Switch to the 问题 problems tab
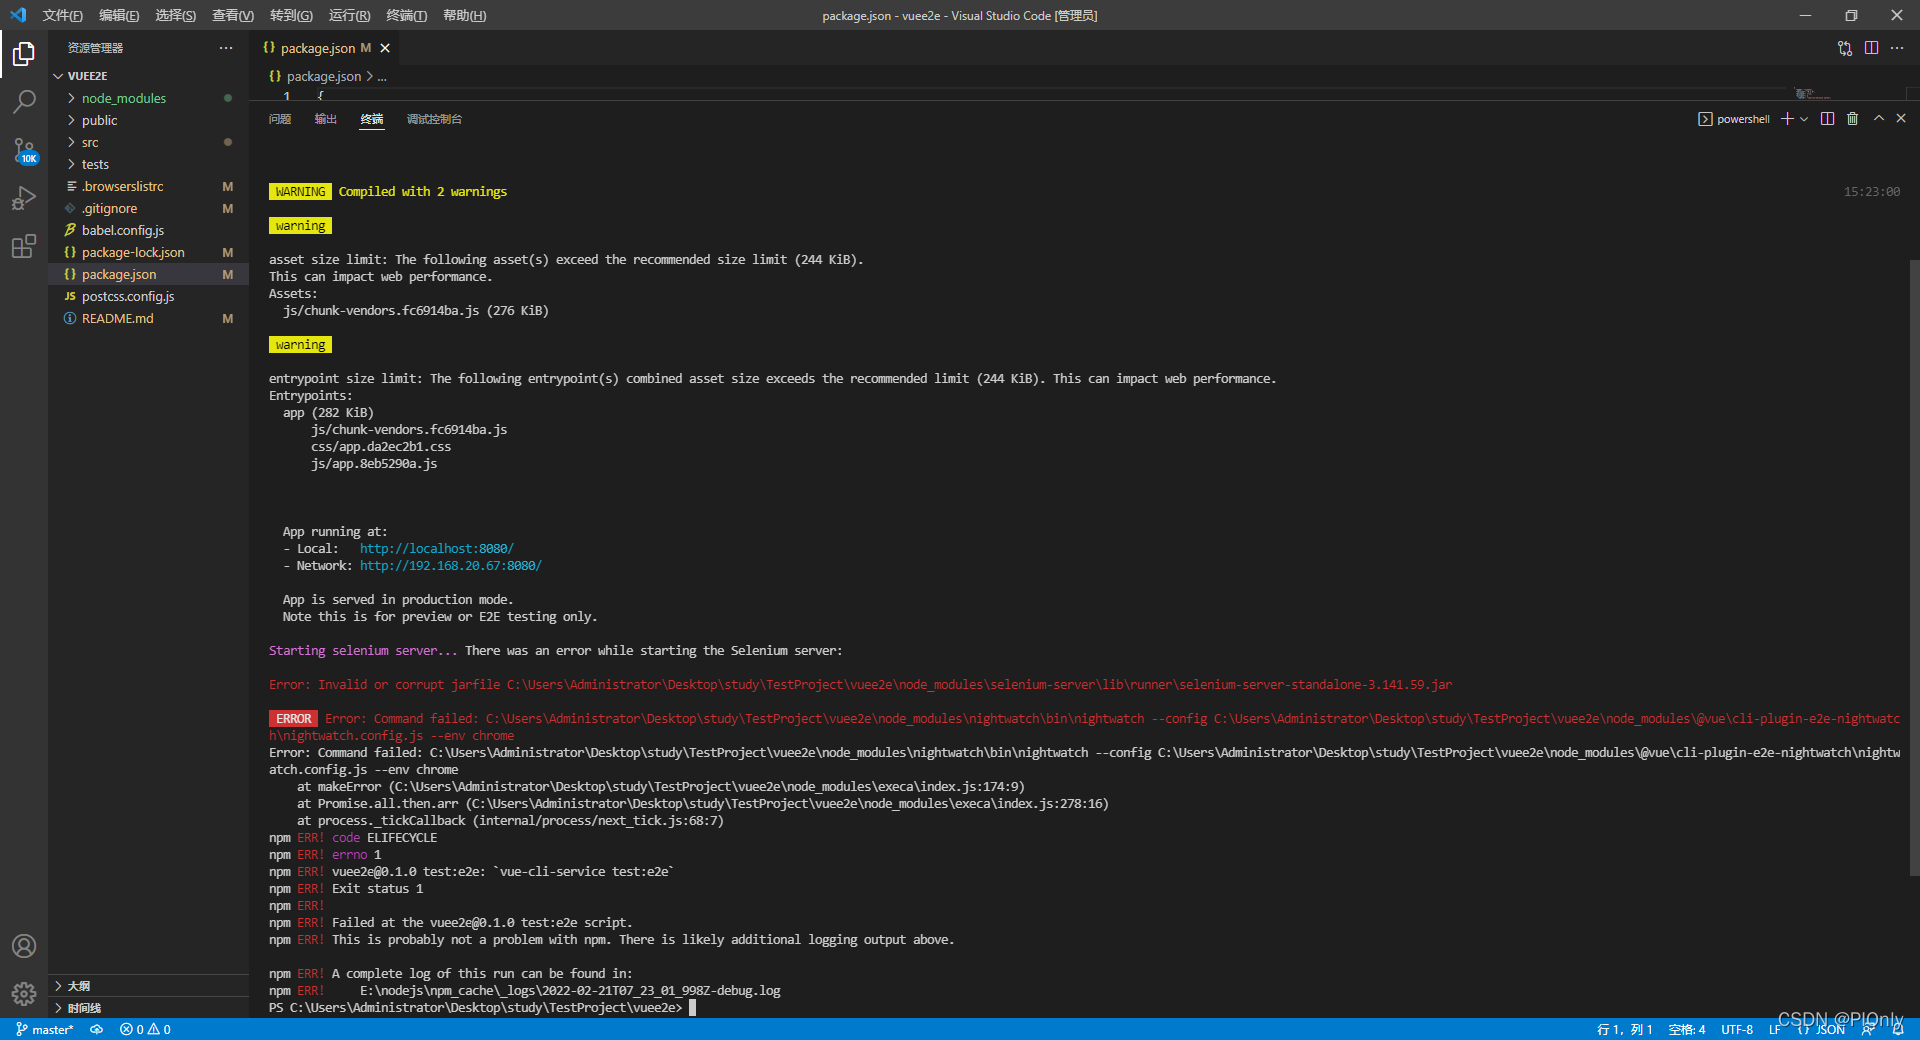This screenshot has height=1040, width=1920. click(x=279, y=119)
